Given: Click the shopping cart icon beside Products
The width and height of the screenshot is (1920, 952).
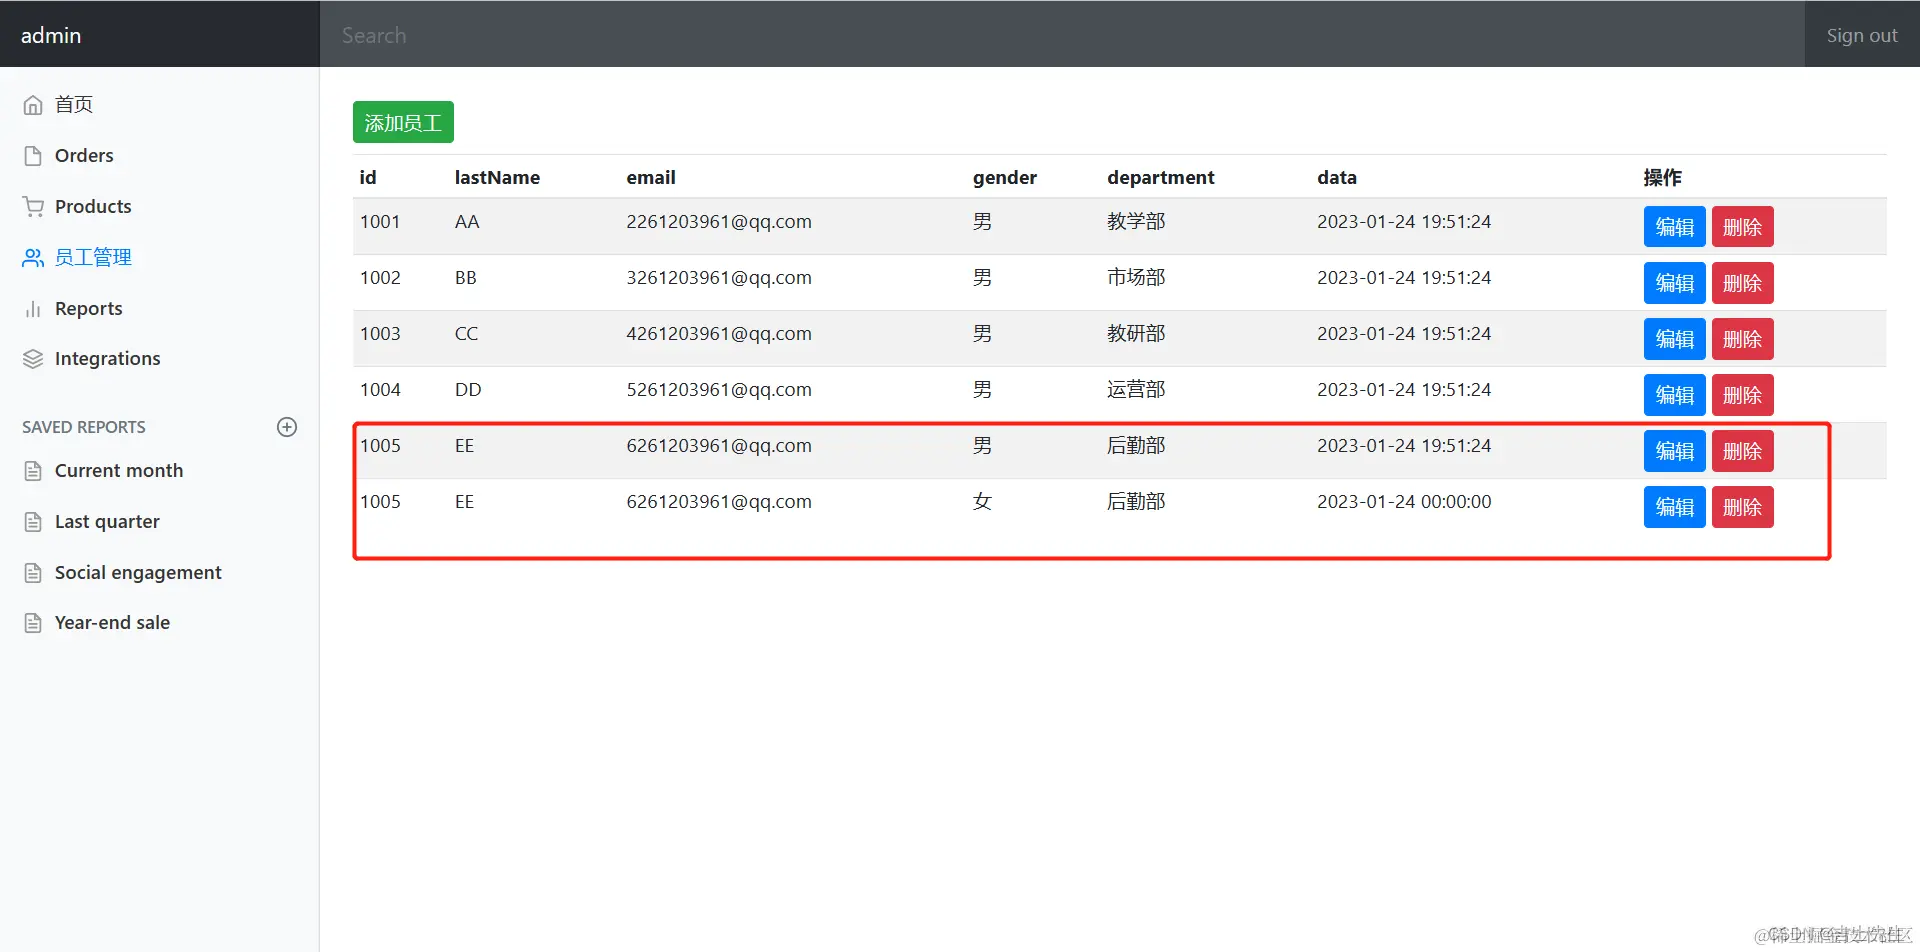Looking at the screenshot, I should (x=33, y=207).
